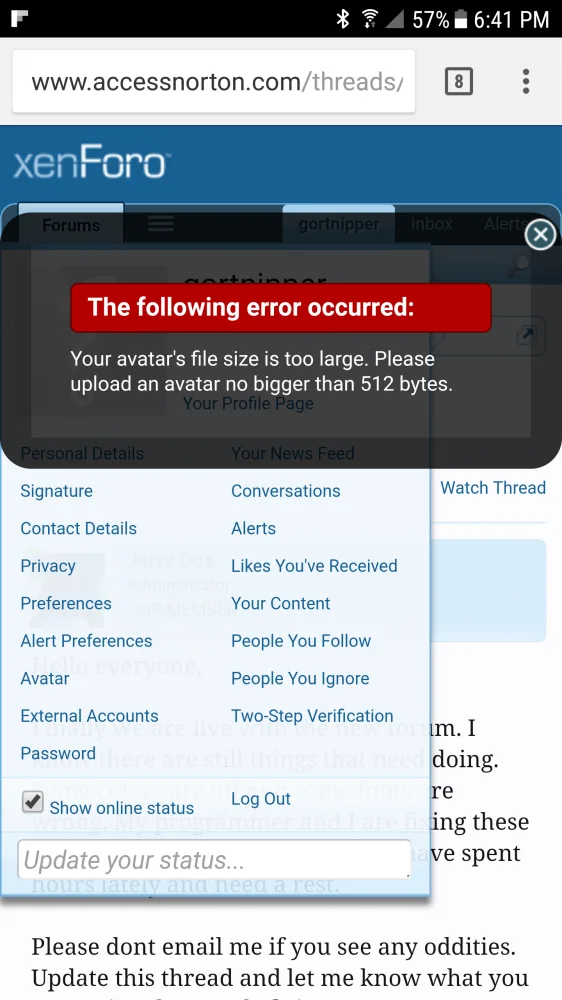Image resolution: width=562 pixels, height=1000 pixels.
Task: Open the Forums tab
Action: [x=71, y=224]
